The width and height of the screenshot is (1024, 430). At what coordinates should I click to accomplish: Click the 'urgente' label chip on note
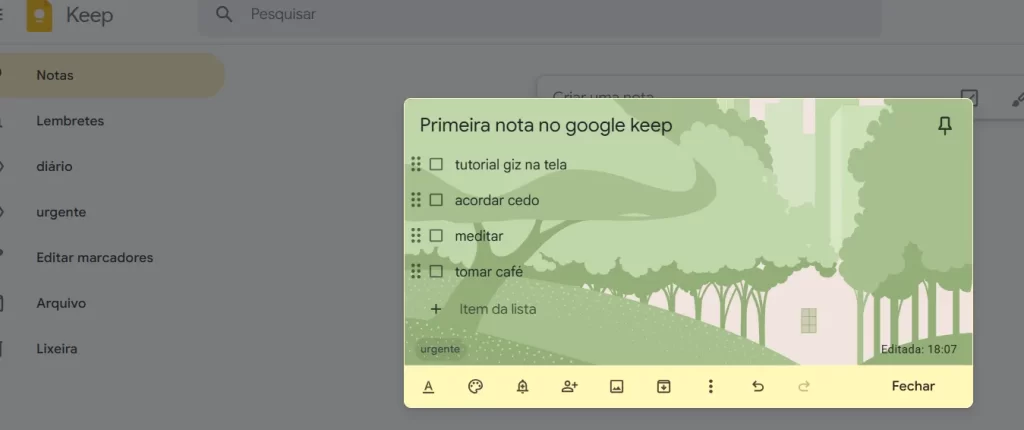(x=440, y=349)
